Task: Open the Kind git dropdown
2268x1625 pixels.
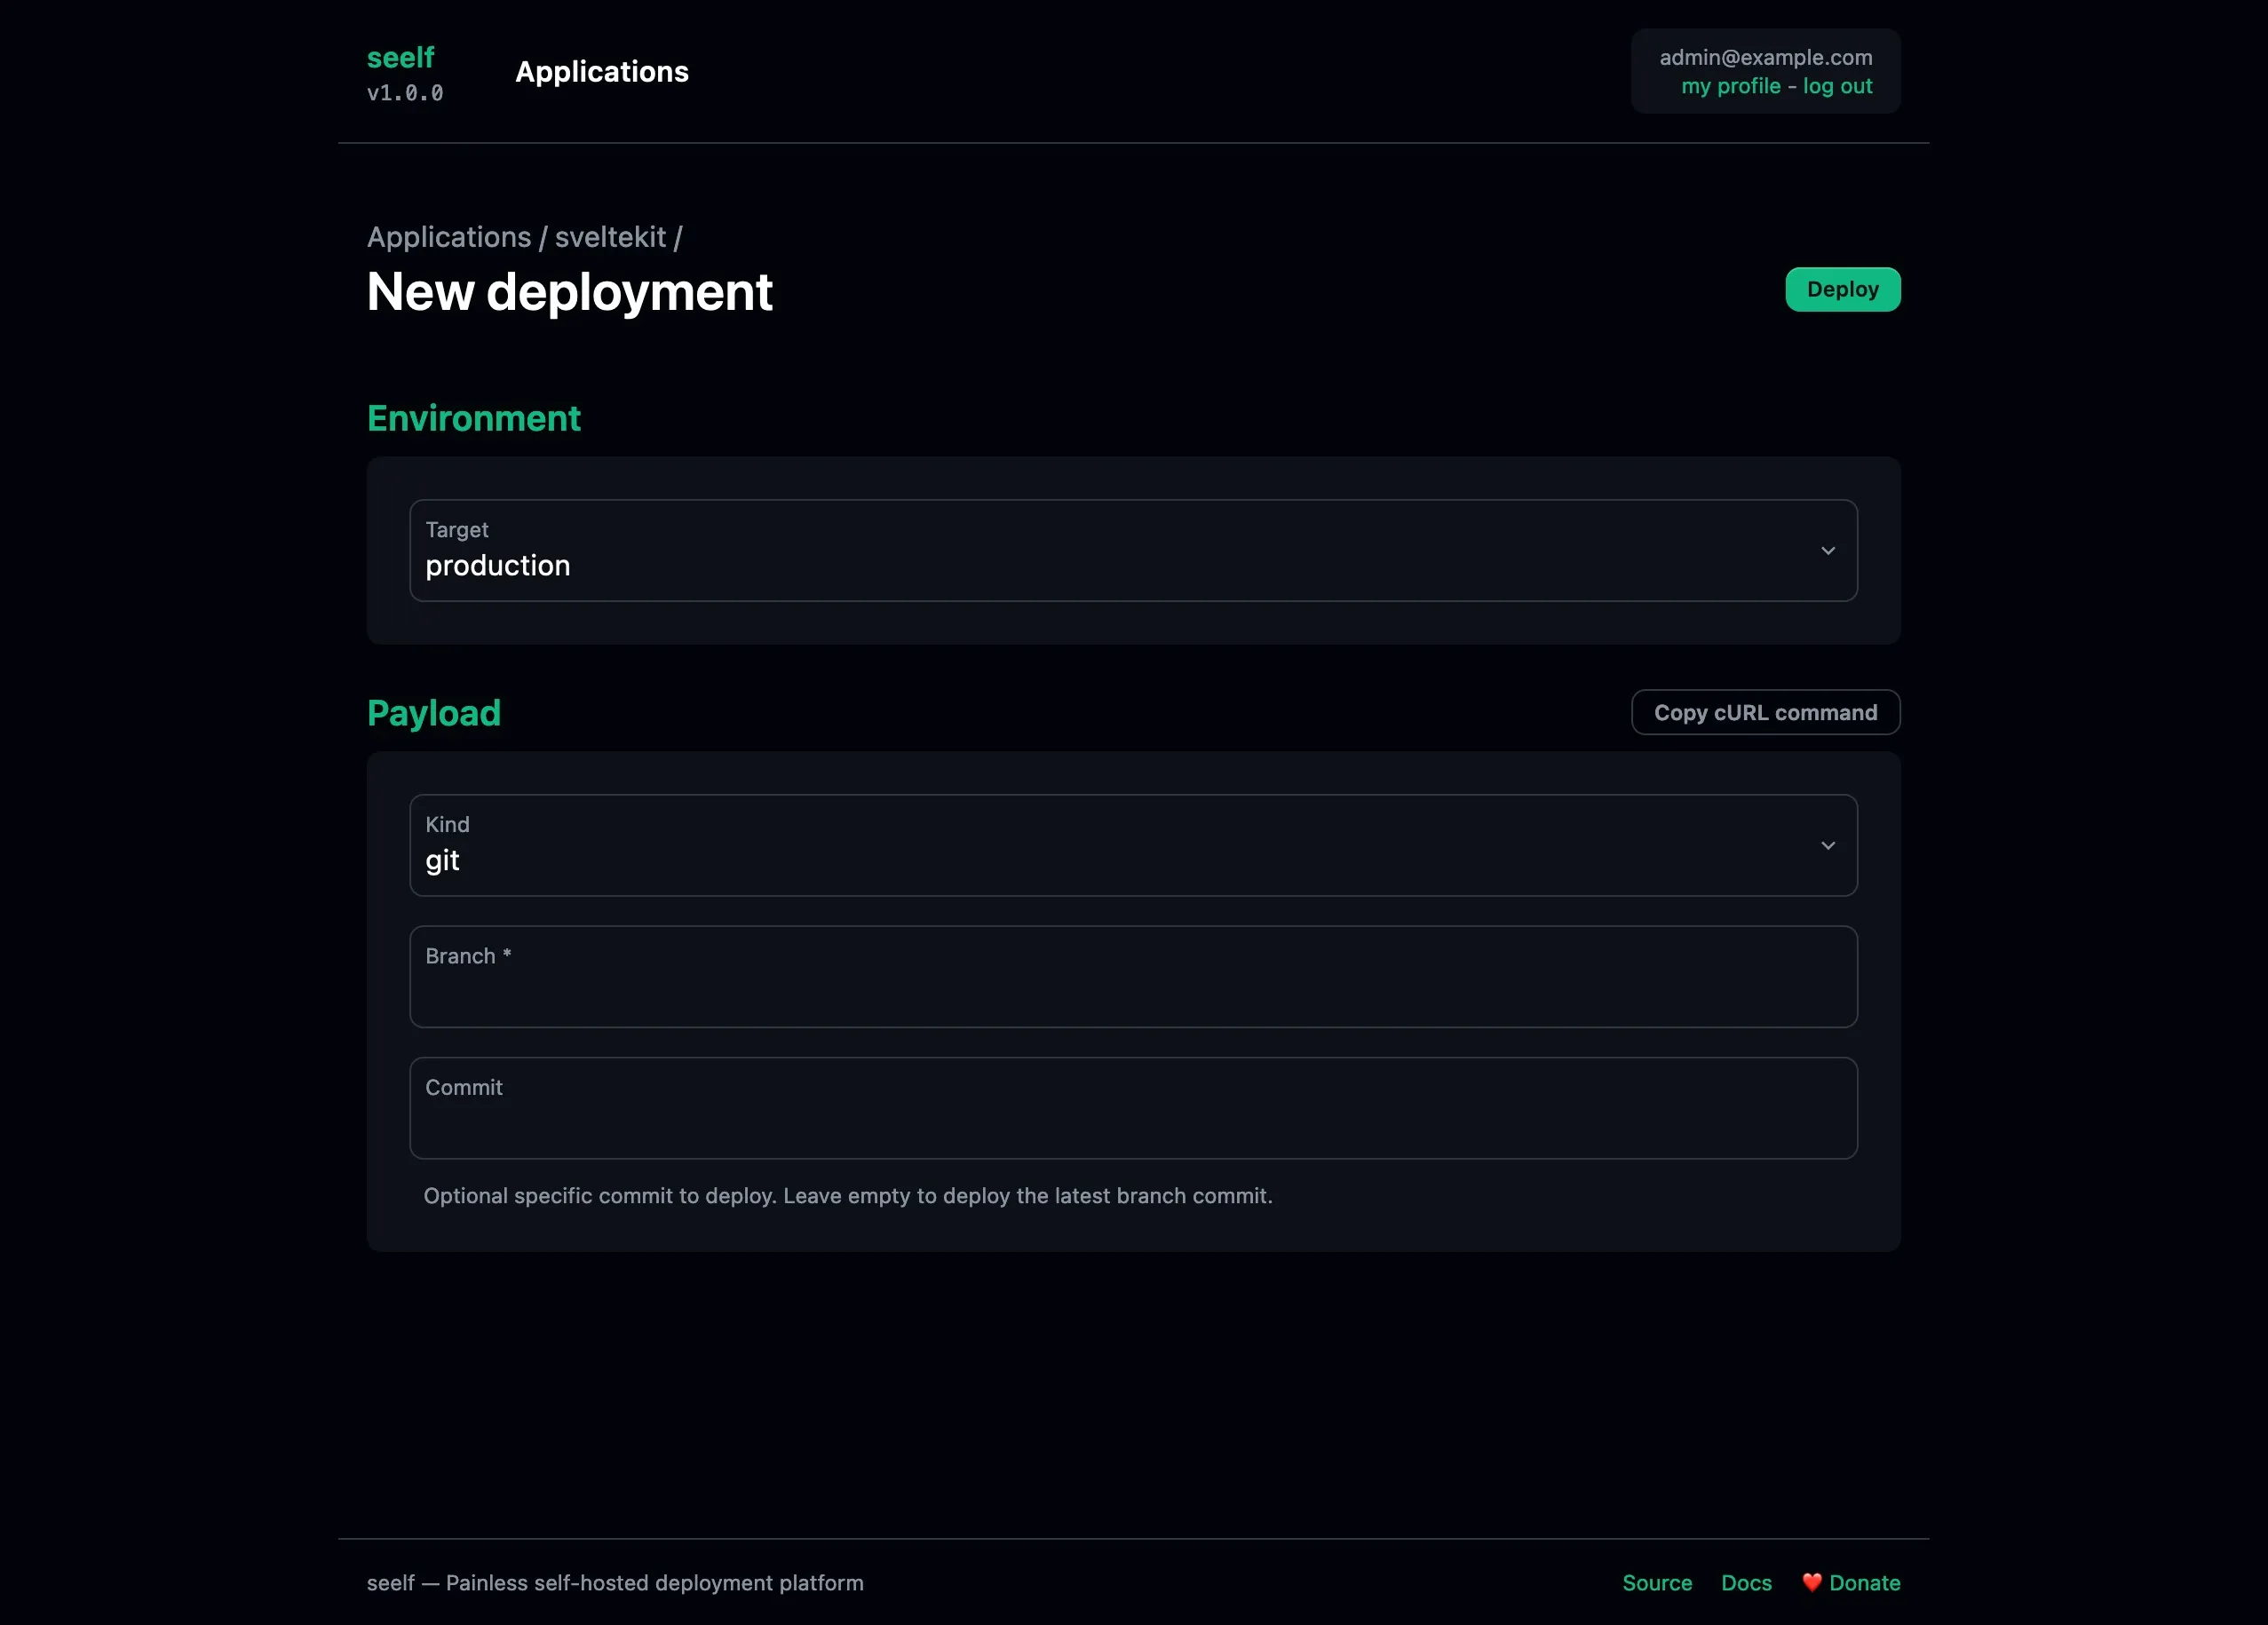Action: click(1132, 846)
